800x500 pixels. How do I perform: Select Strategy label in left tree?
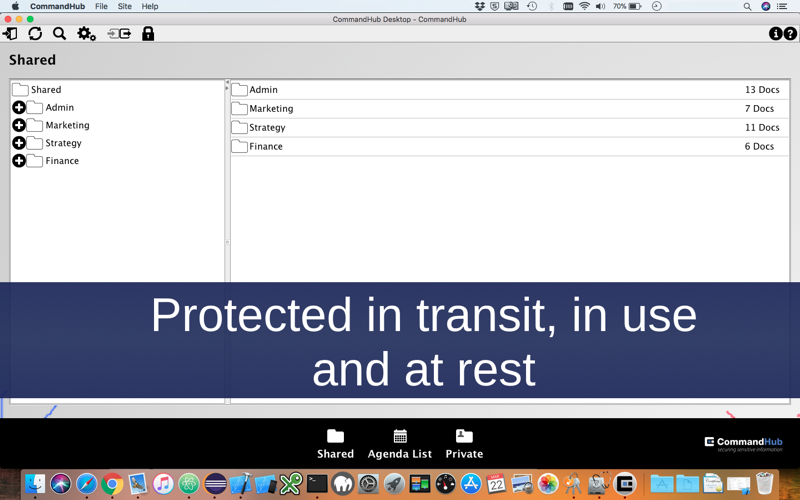[x=63, y=143]
